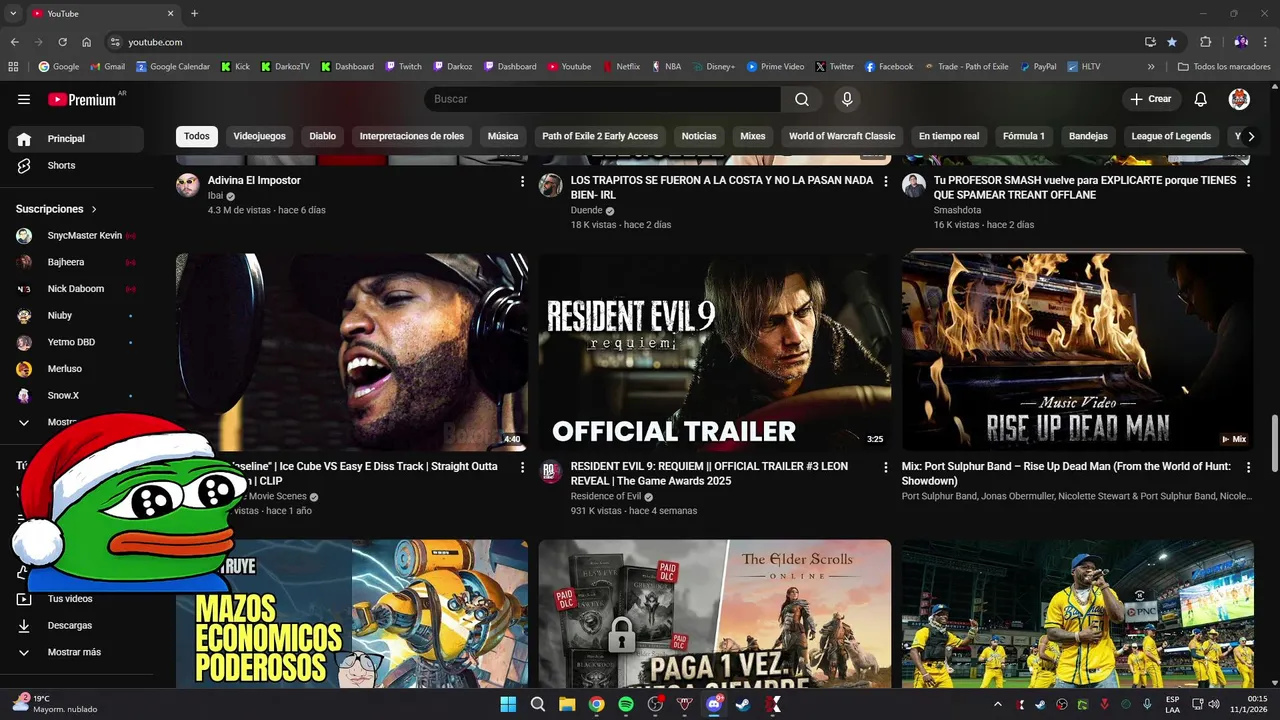Go to Principal in sidebar

point(76,139)
